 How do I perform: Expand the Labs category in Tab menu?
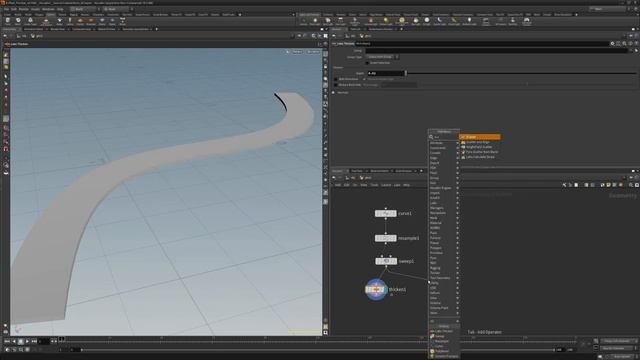point(444,203)
